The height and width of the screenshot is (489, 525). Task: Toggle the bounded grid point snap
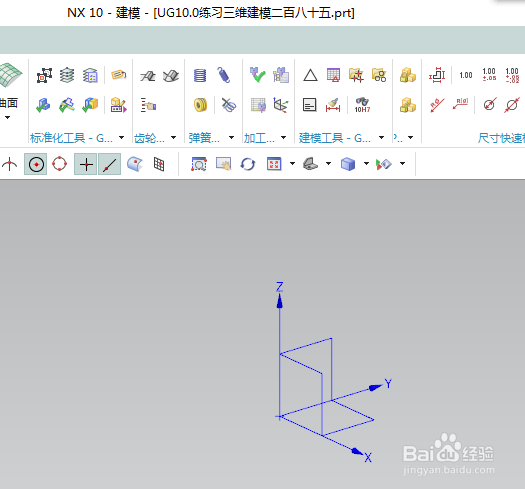[159, 164]
